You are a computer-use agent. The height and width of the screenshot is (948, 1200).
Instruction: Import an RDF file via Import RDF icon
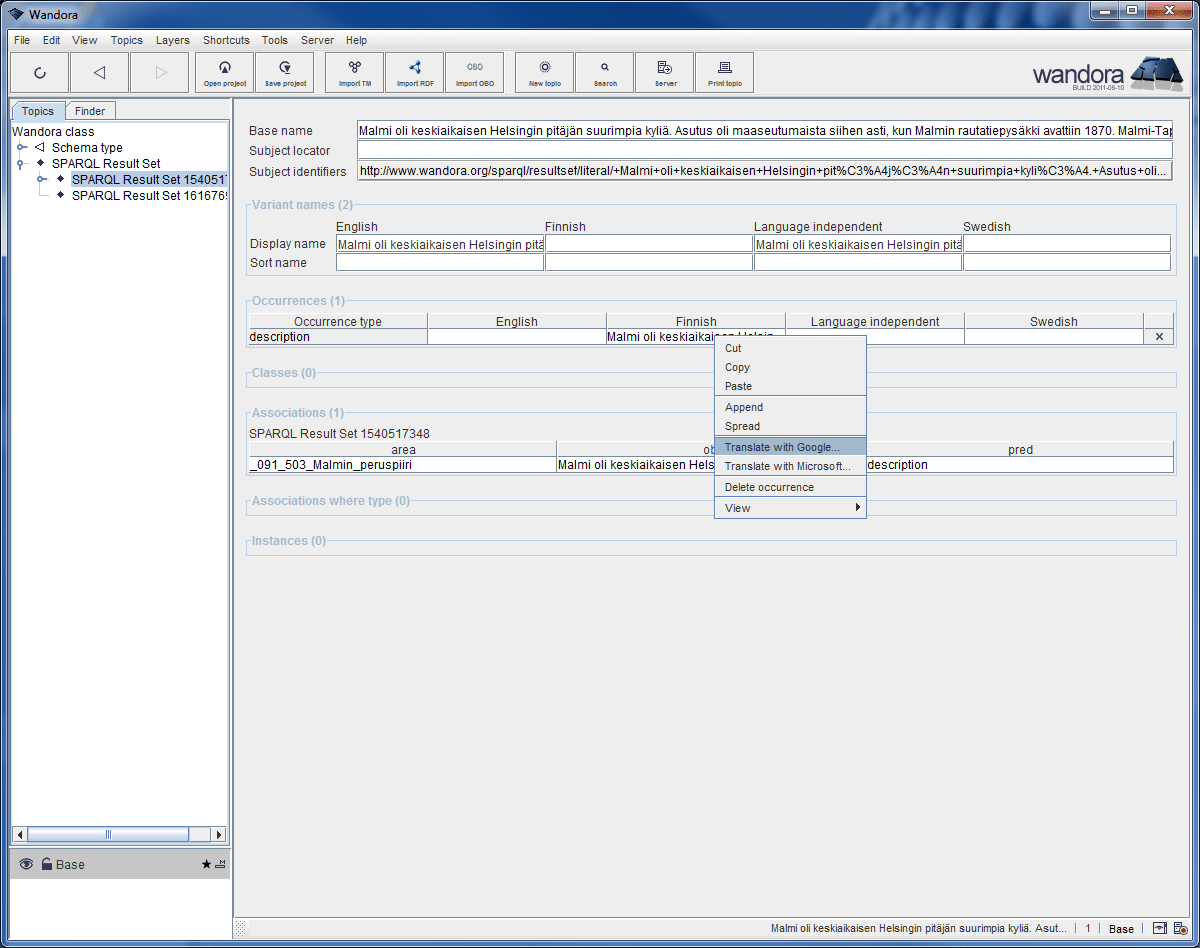pos(414,72)
